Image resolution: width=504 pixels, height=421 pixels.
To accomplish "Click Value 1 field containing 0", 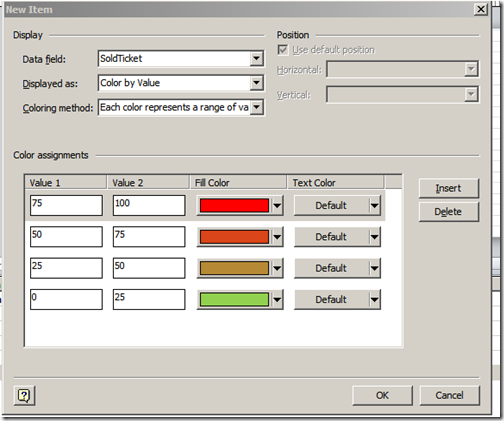I will click(66, 300).
